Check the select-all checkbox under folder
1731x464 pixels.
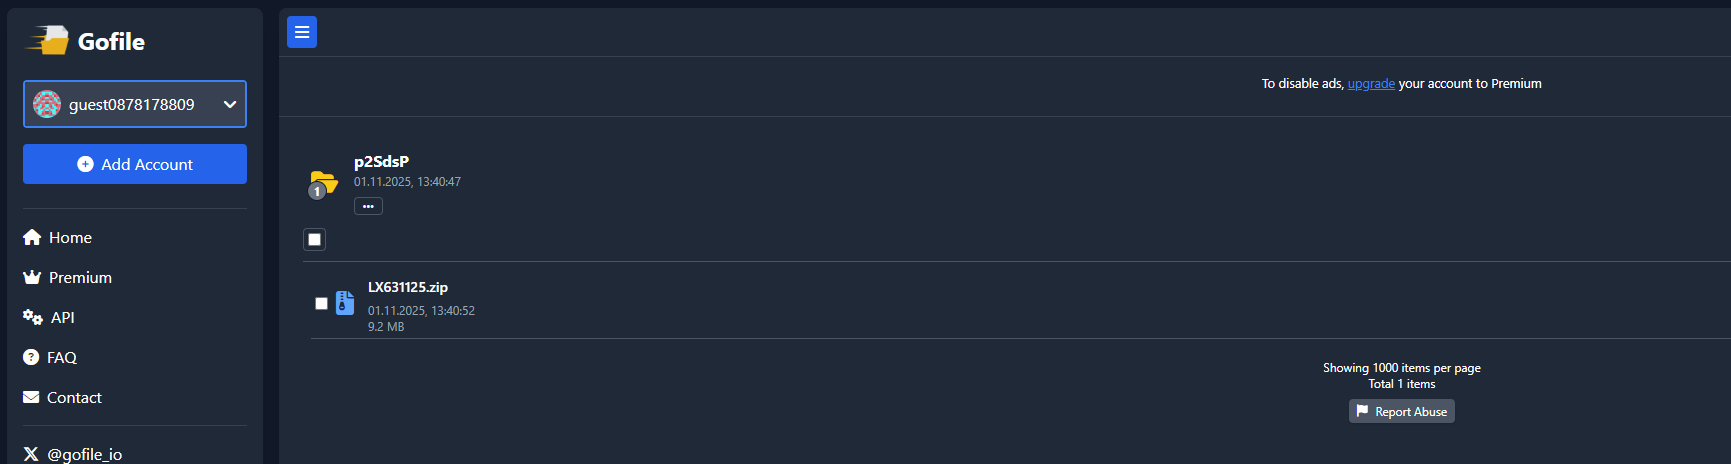point(315,239)
